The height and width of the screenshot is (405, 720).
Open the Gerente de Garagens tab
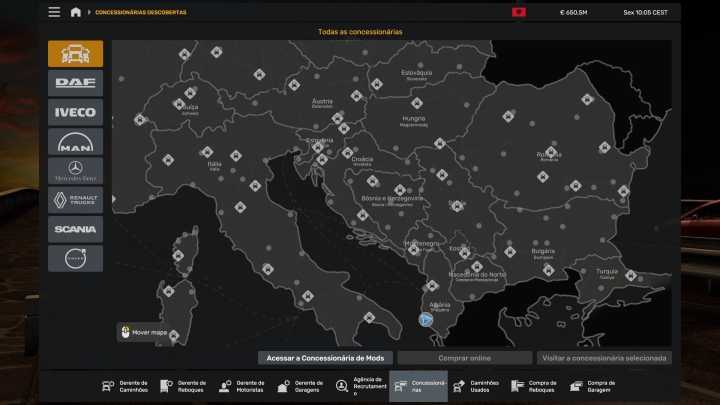pos(301,387)
